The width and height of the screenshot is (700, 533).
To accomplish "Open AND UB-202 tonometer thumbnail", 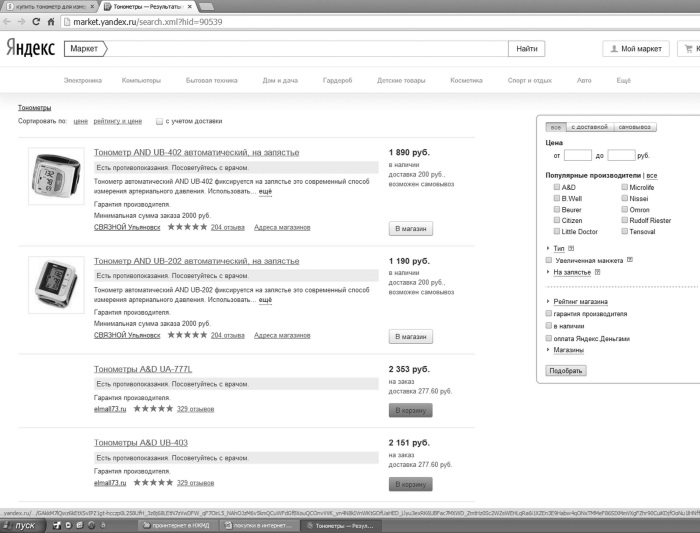I will [56, 285].
